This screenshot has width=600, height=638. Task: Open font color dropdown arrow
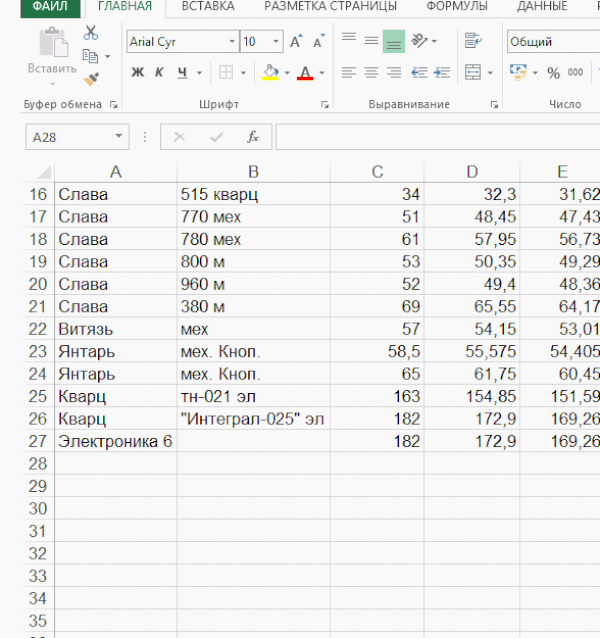pos(322,73)
